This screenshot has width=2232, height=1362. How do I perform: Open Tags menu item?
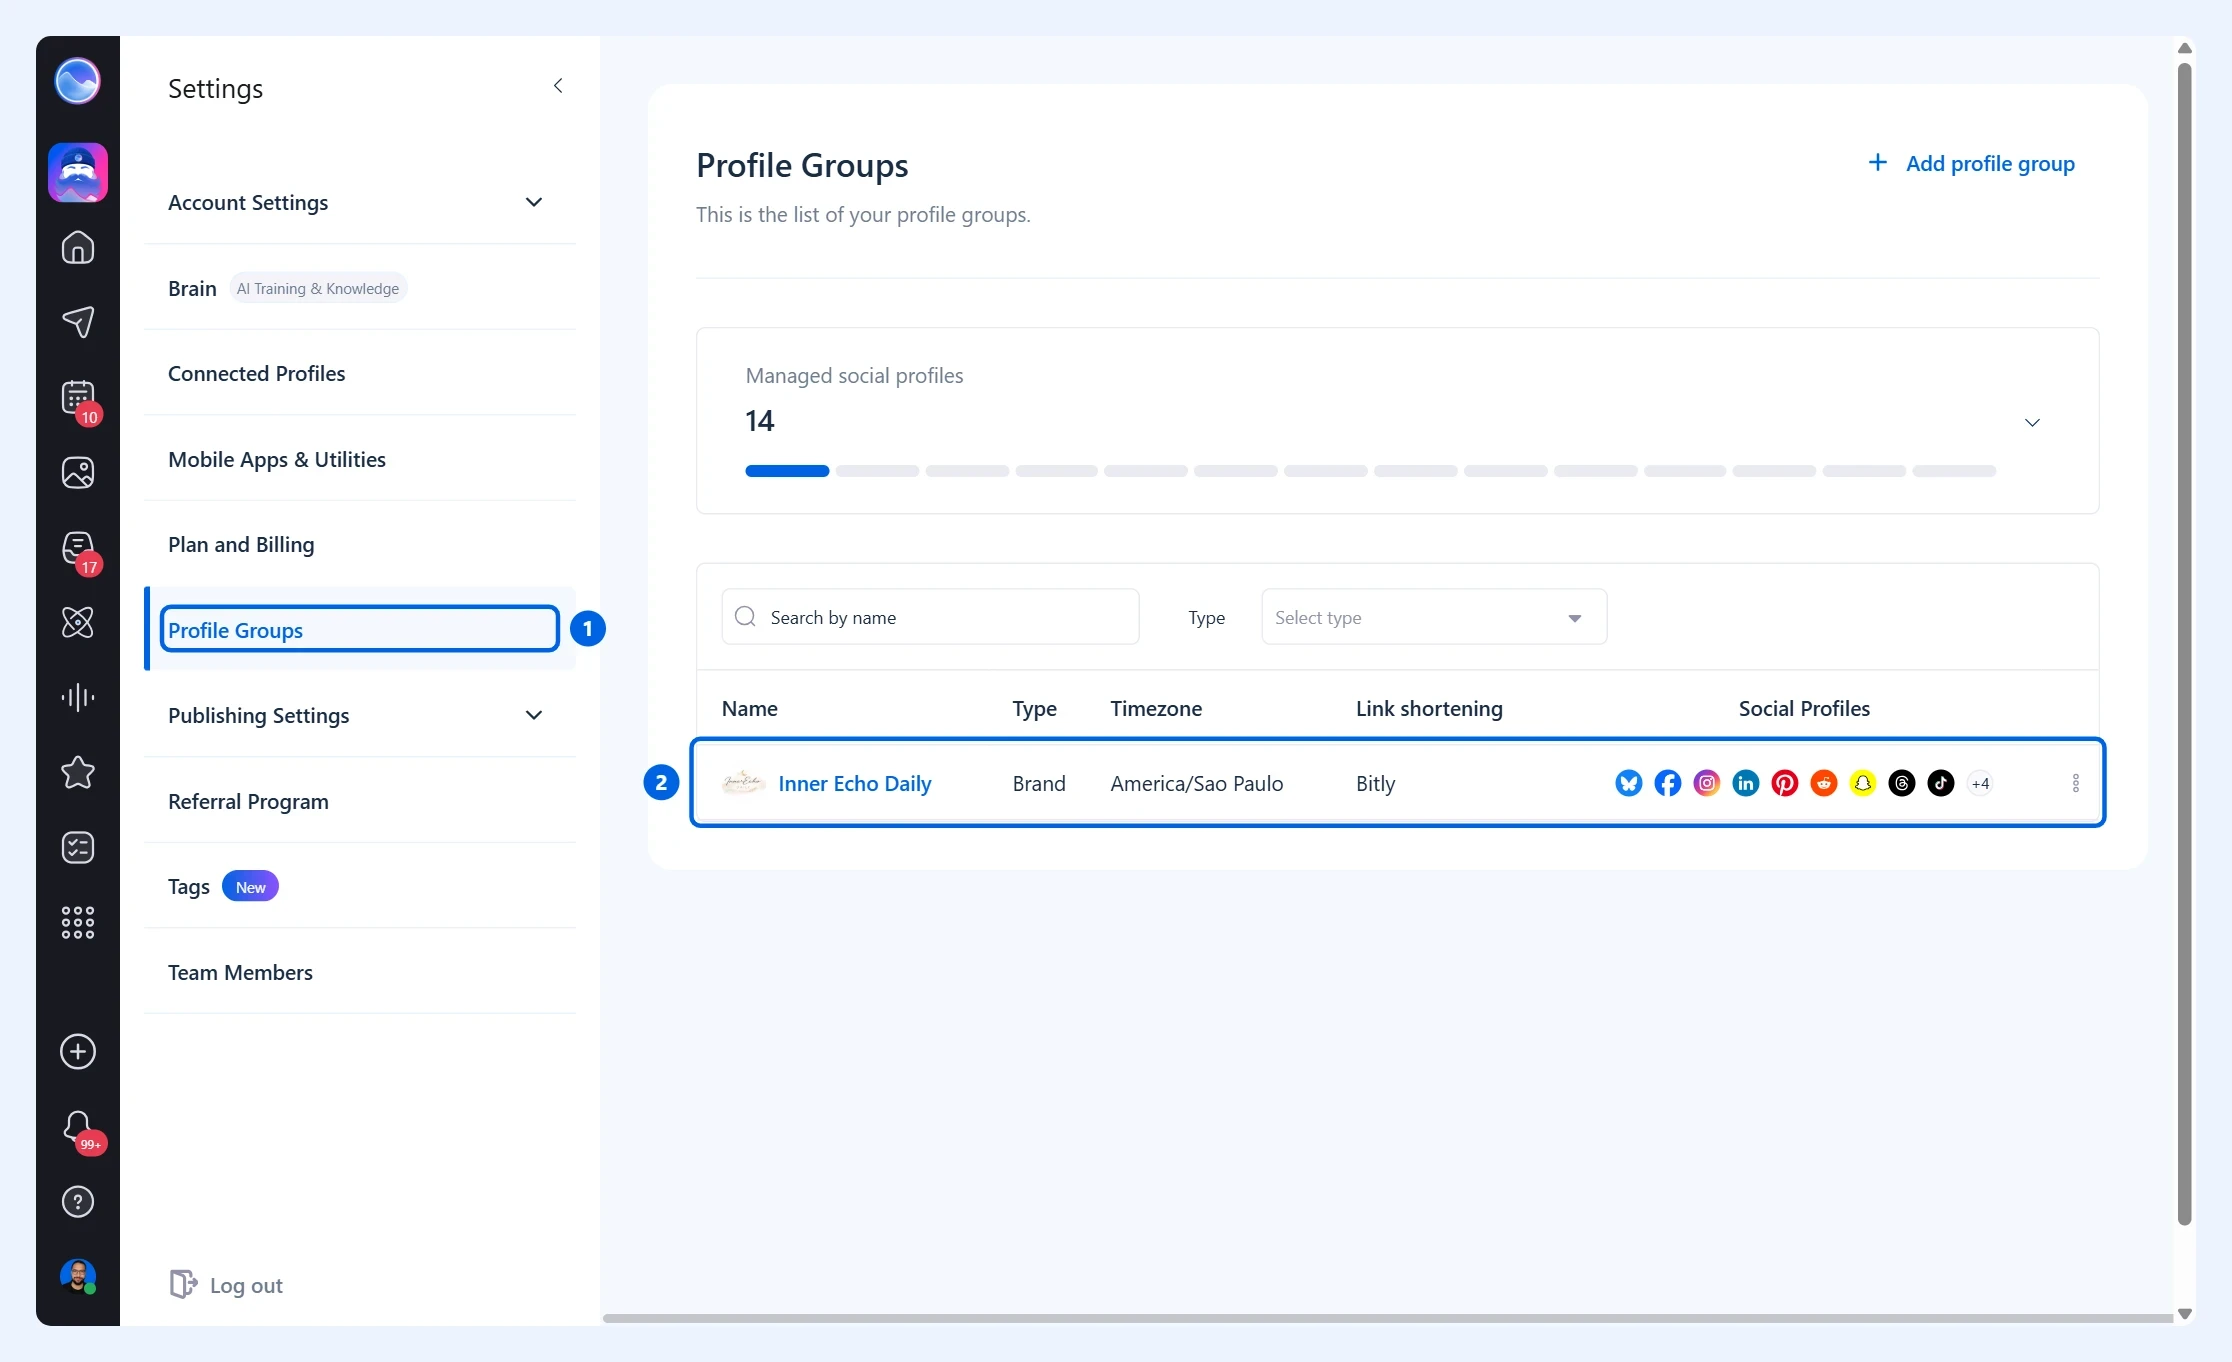click(x=359, y=886)
